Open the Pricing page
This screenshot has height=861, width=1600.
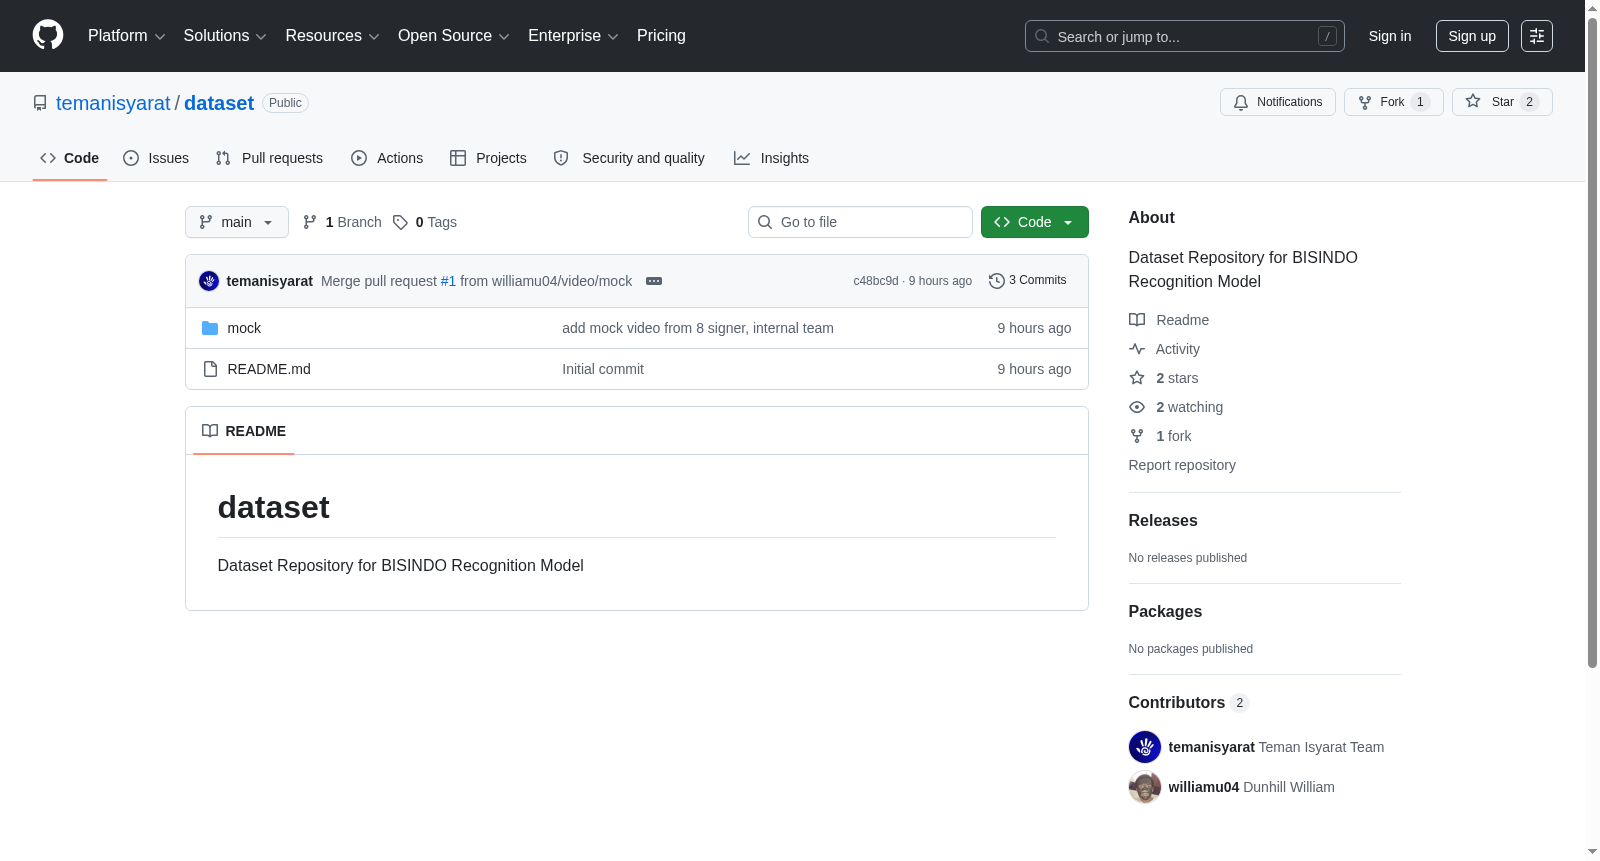click(661, 36)
